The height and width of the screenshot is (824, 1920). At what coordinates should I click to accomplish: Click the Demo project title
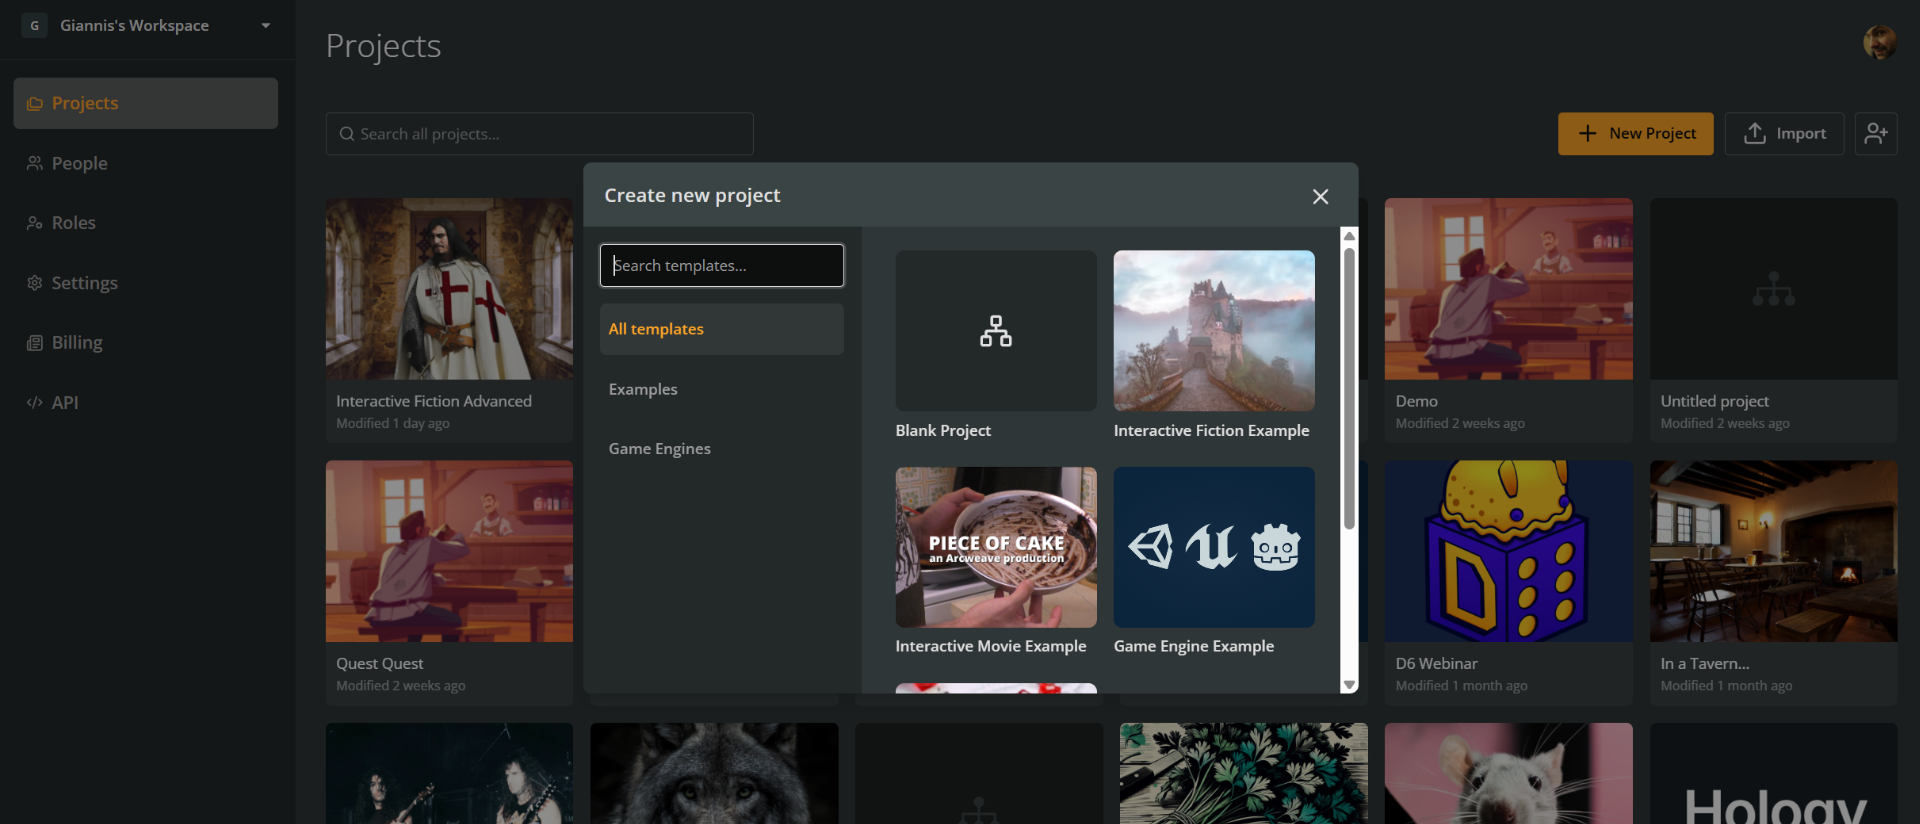(1417, 401)
